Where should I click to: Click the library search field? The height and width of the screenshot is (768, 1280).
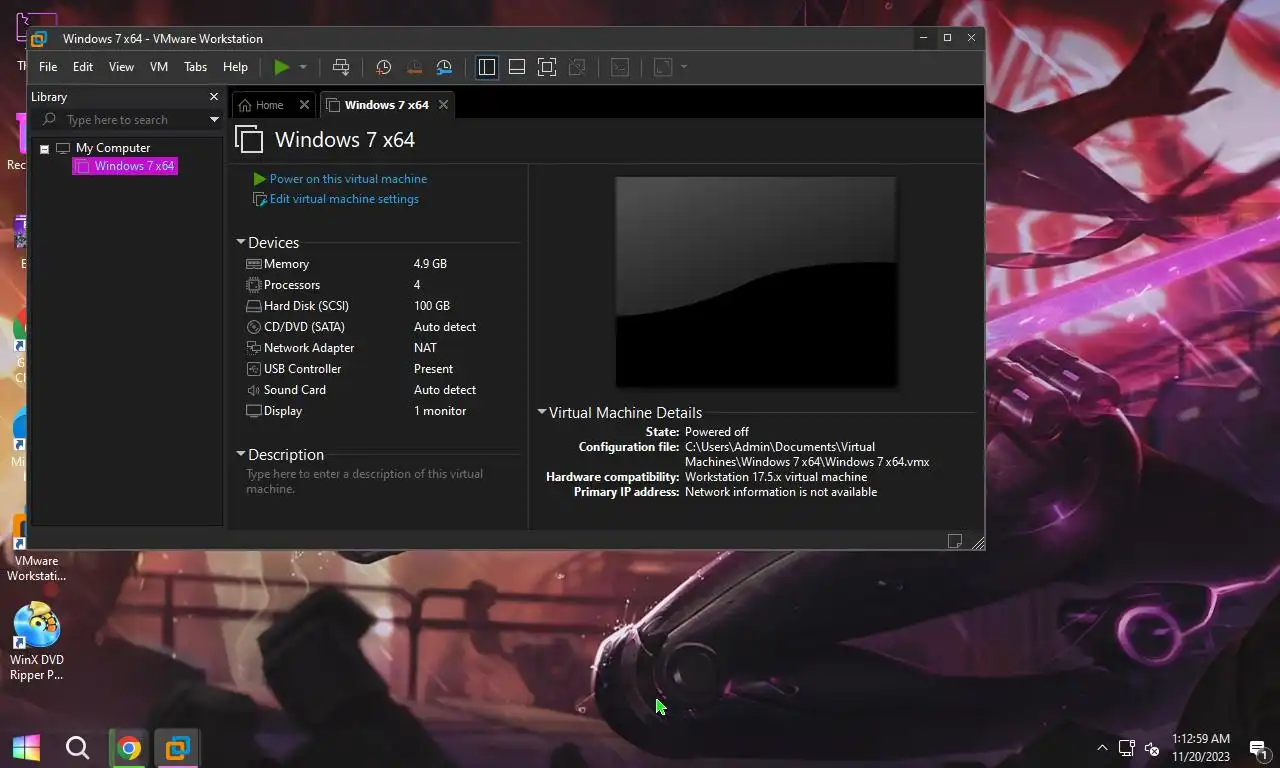[x=128, y=120]
